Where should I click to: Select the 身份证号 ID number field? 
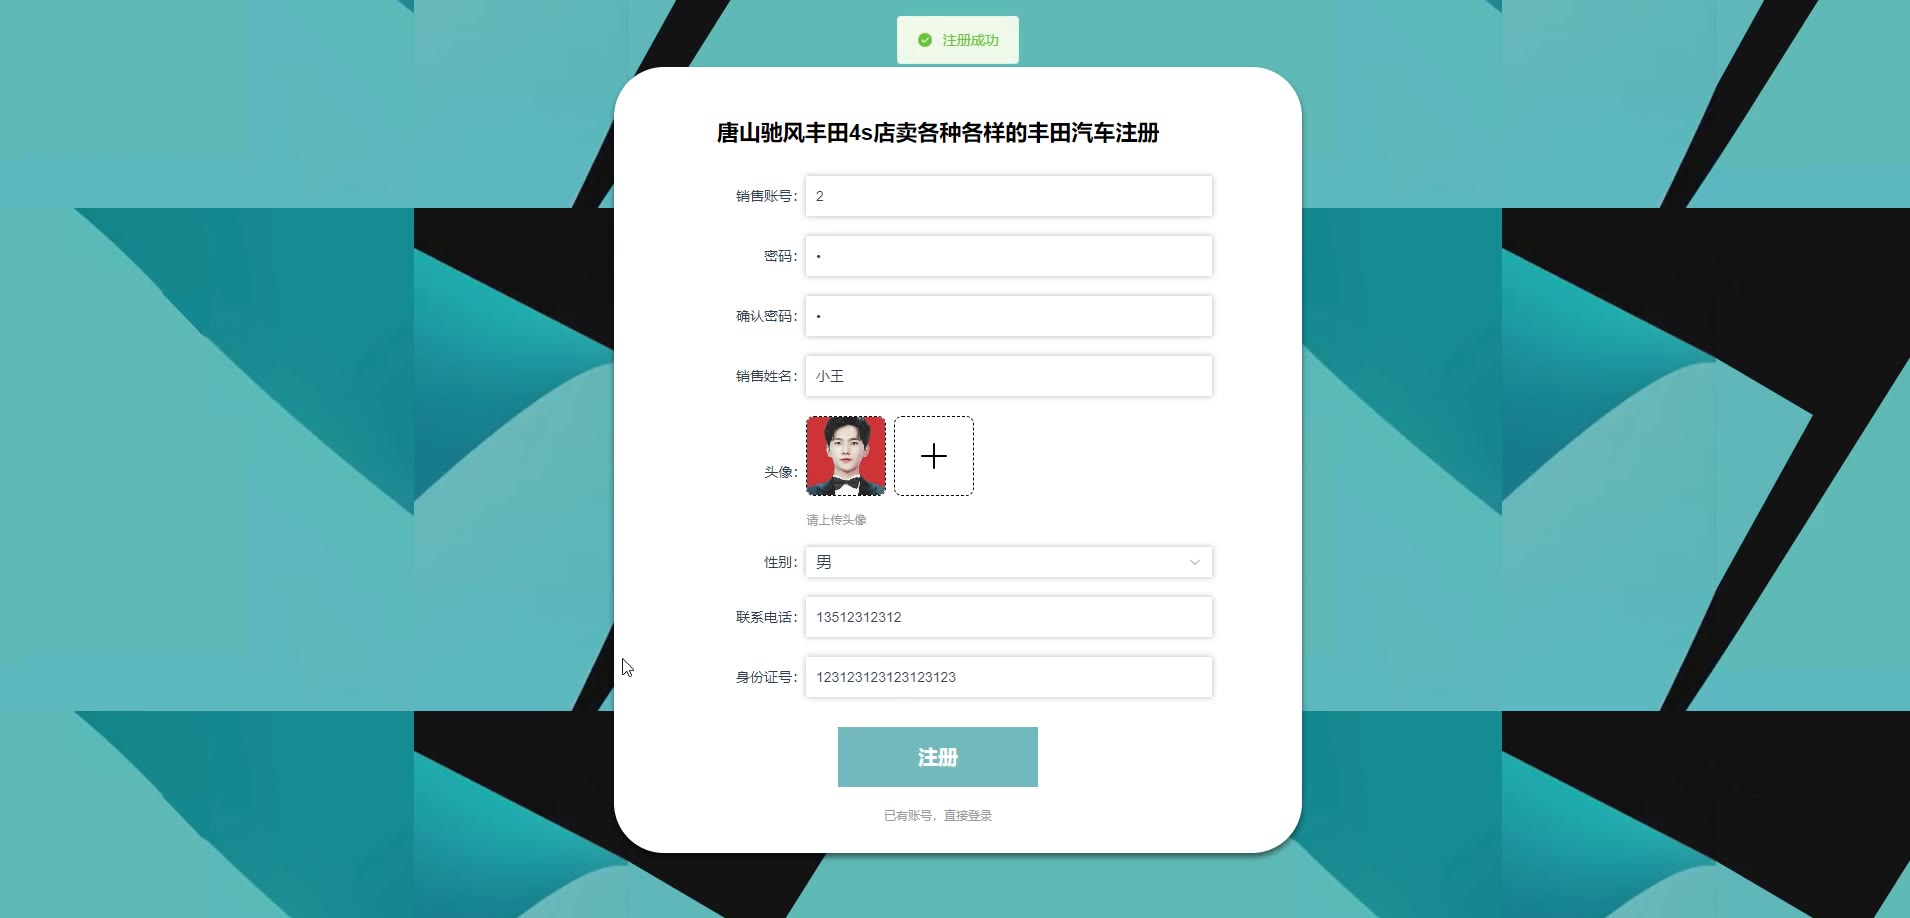(x=1009, y=677)
